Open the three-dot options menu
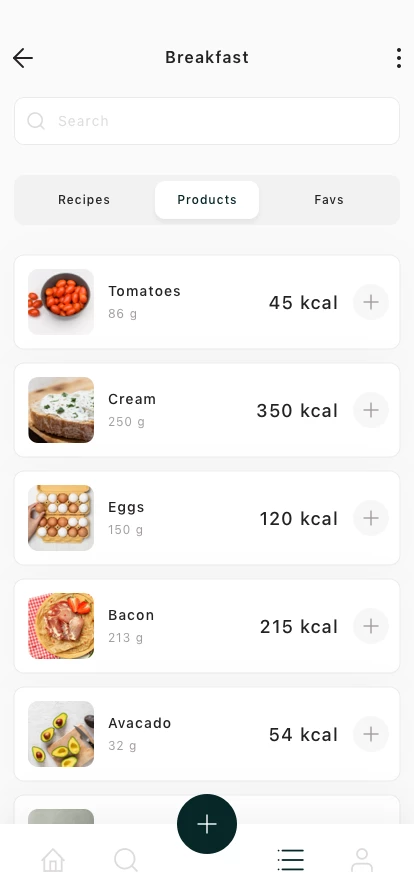The width and height of the screenshot is (414, 896). pyautogui.click(x=399, y=58)
